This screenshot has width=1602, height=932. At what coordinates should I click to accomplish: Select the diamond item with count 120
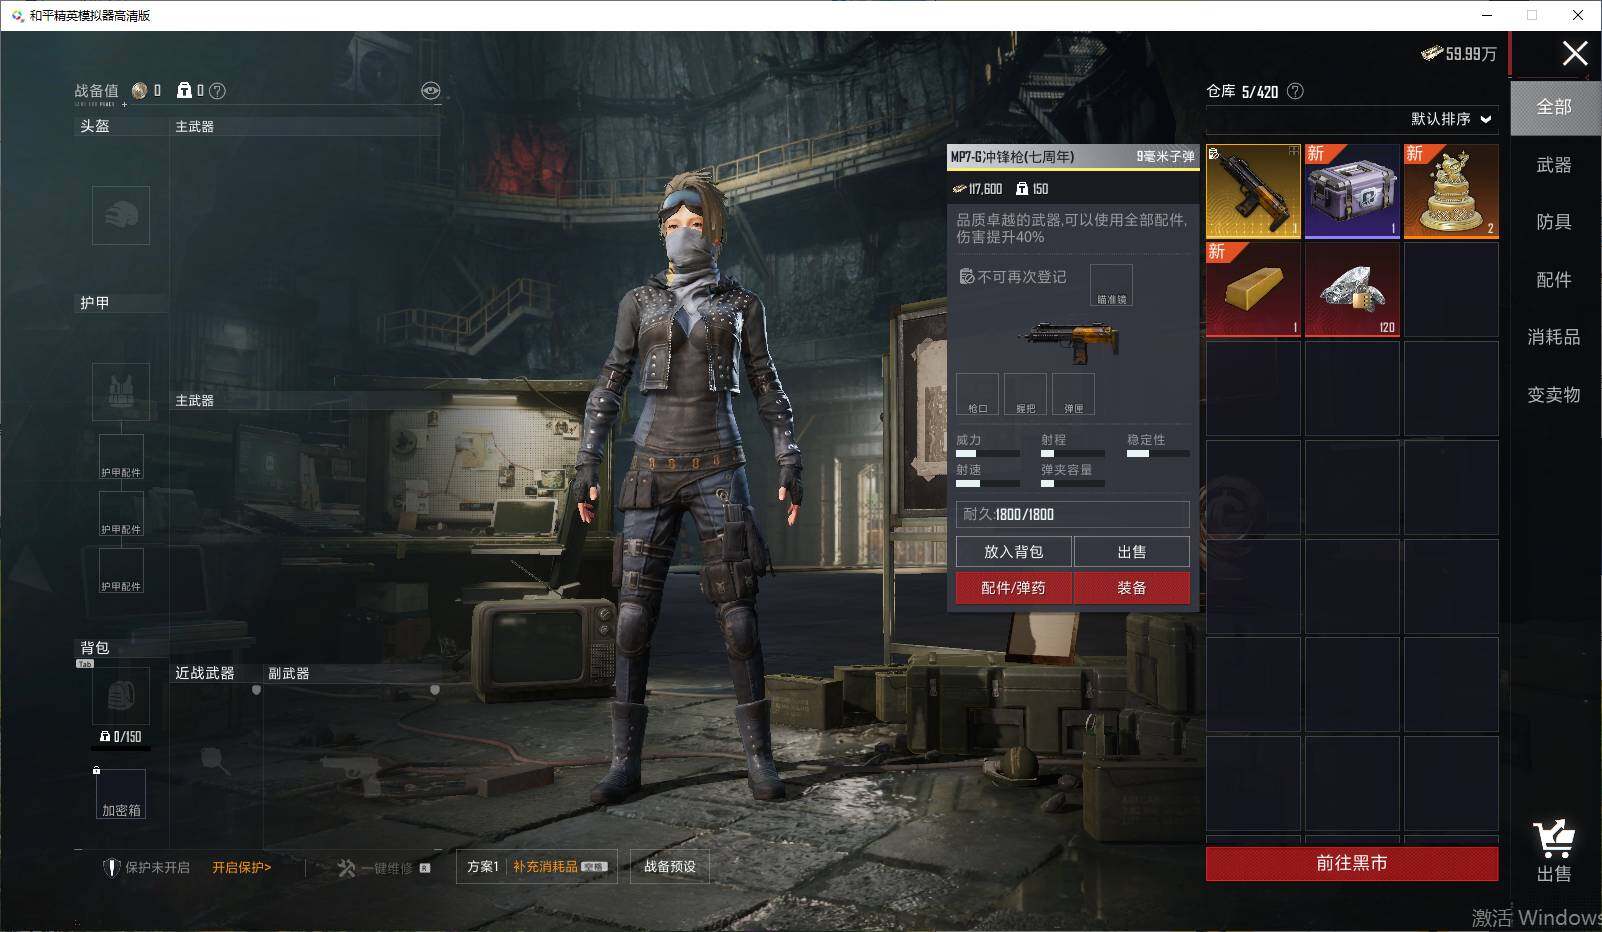[1352, 289]
